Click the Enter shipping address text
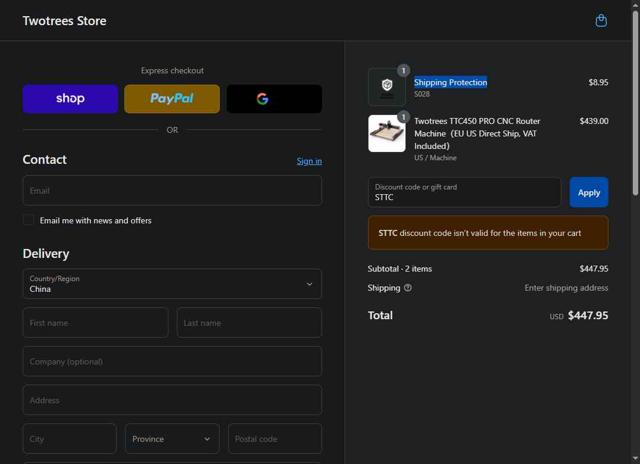 pos(566,288)
